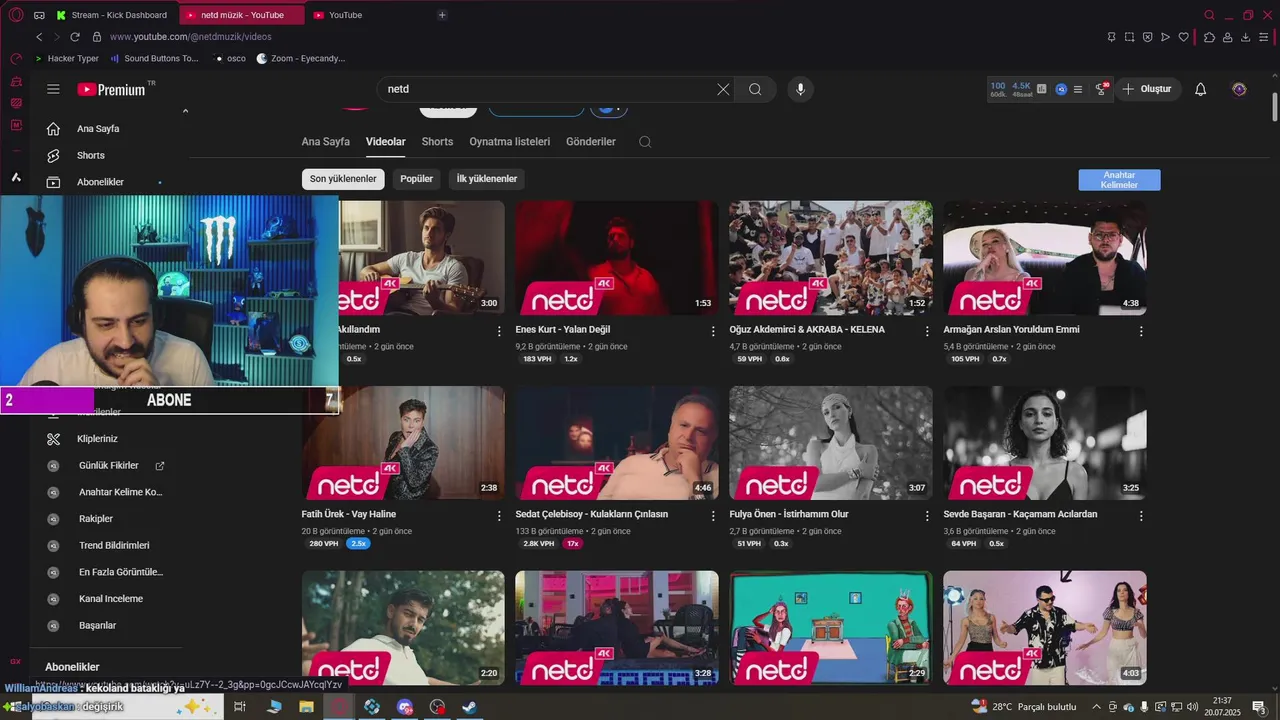Screen dimensions: 1280x720
Task: Open Klipleriniz in the sidebar
Action: click(97, 439)
